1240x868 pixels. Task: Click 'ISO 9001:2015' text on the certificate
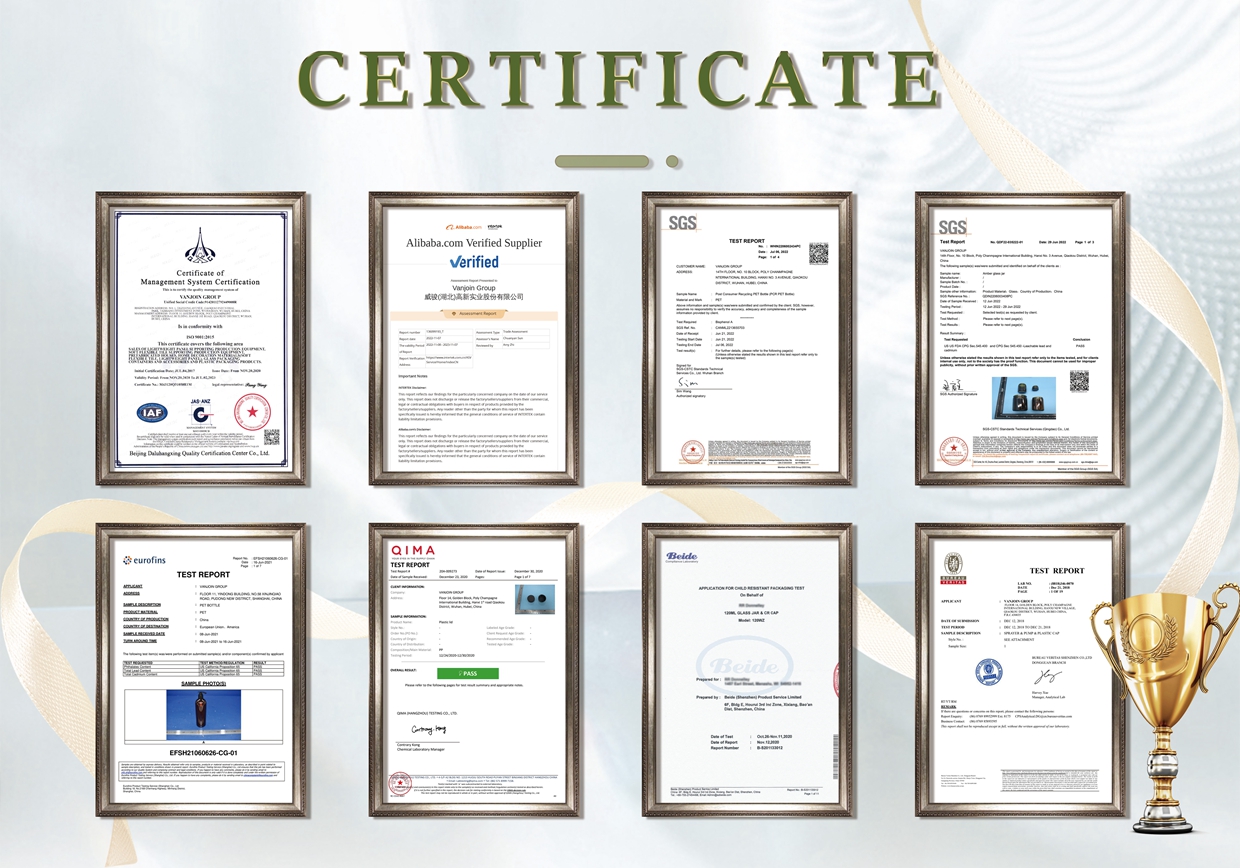point(201,336)
